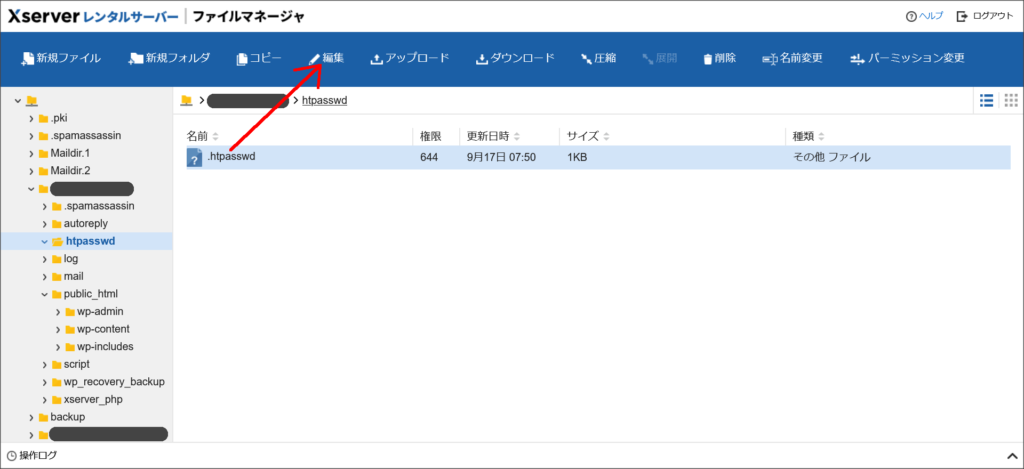Expand the autoreply folder chevron
Image resolution: width=1024 pixels, height=469 pixels.
(44, 223)
